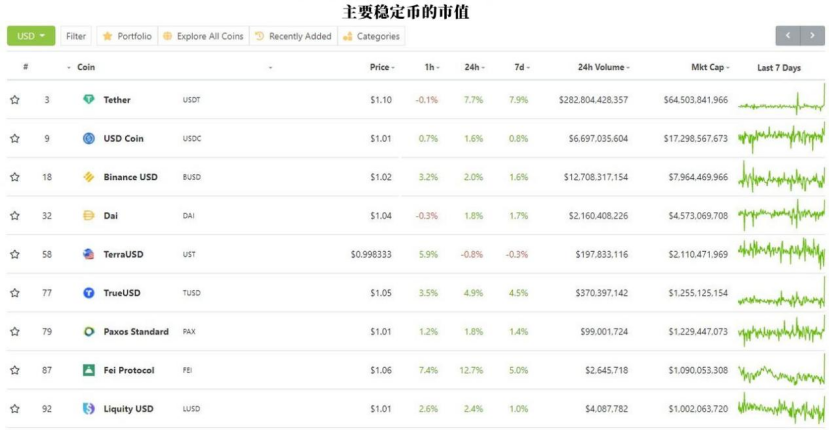
Task: Open the Fei Protocol link
Action: click(x=129, y=370)
